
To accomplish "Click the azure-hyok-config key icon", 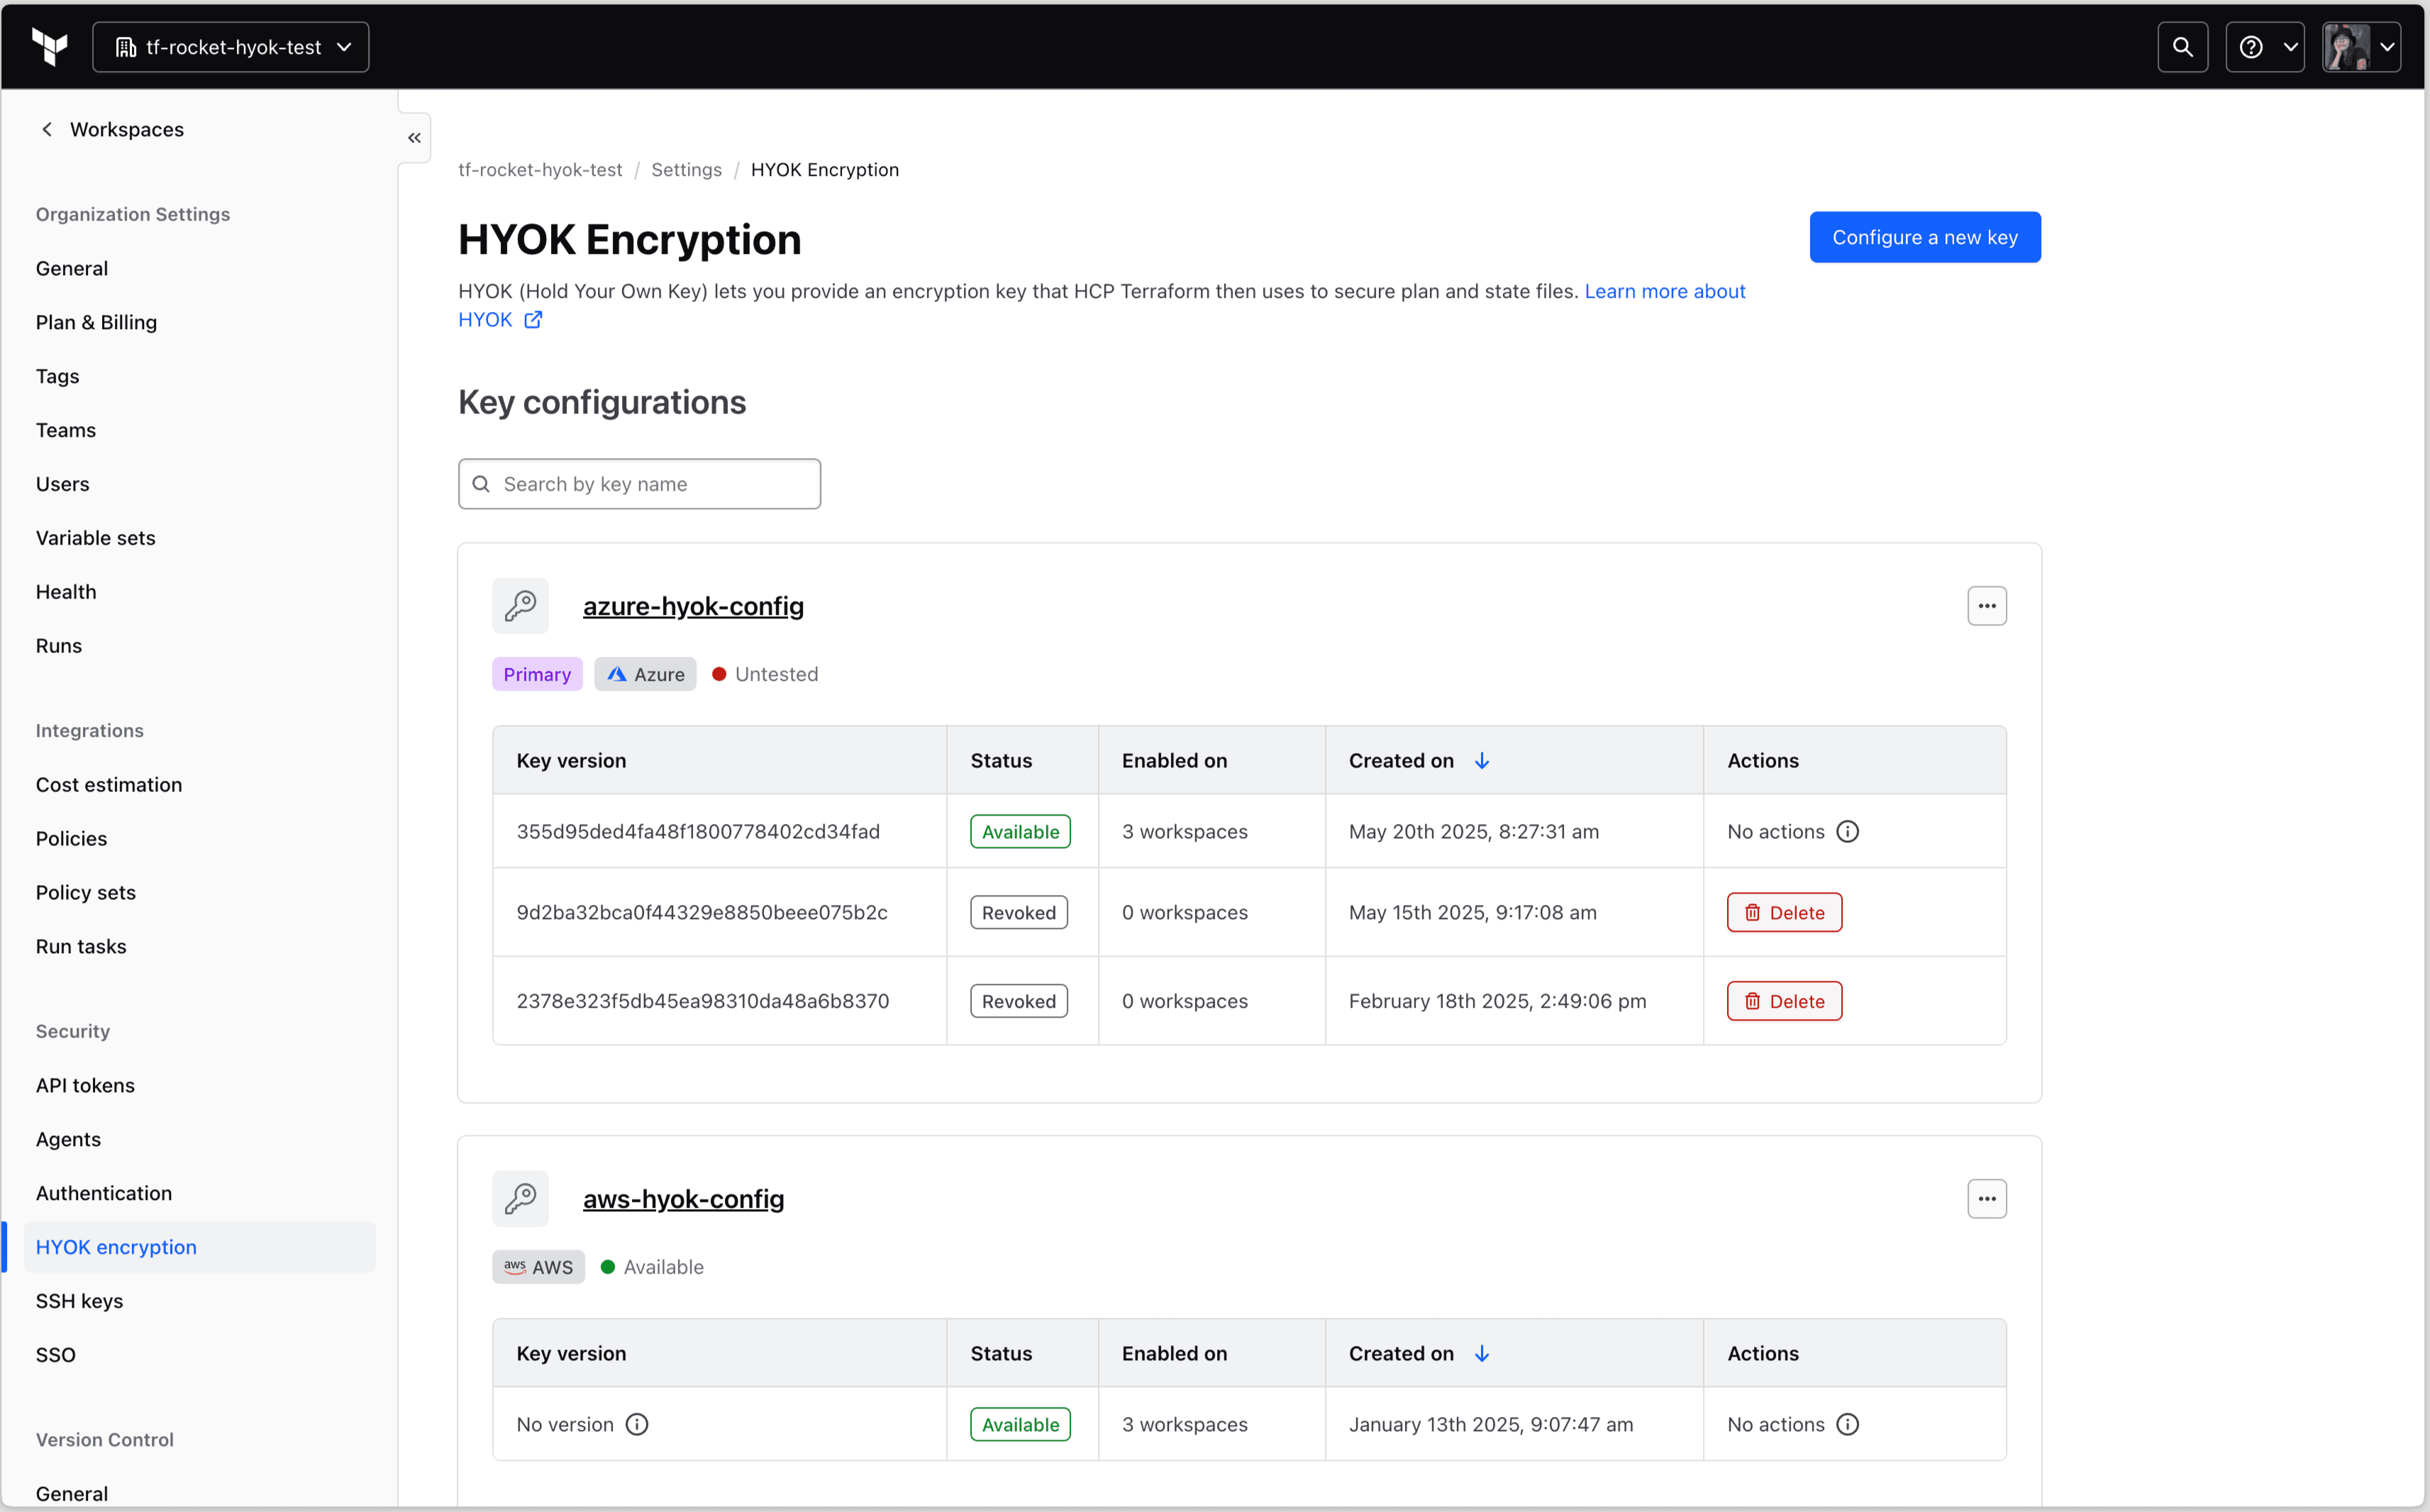I will (x=520, y=606).
